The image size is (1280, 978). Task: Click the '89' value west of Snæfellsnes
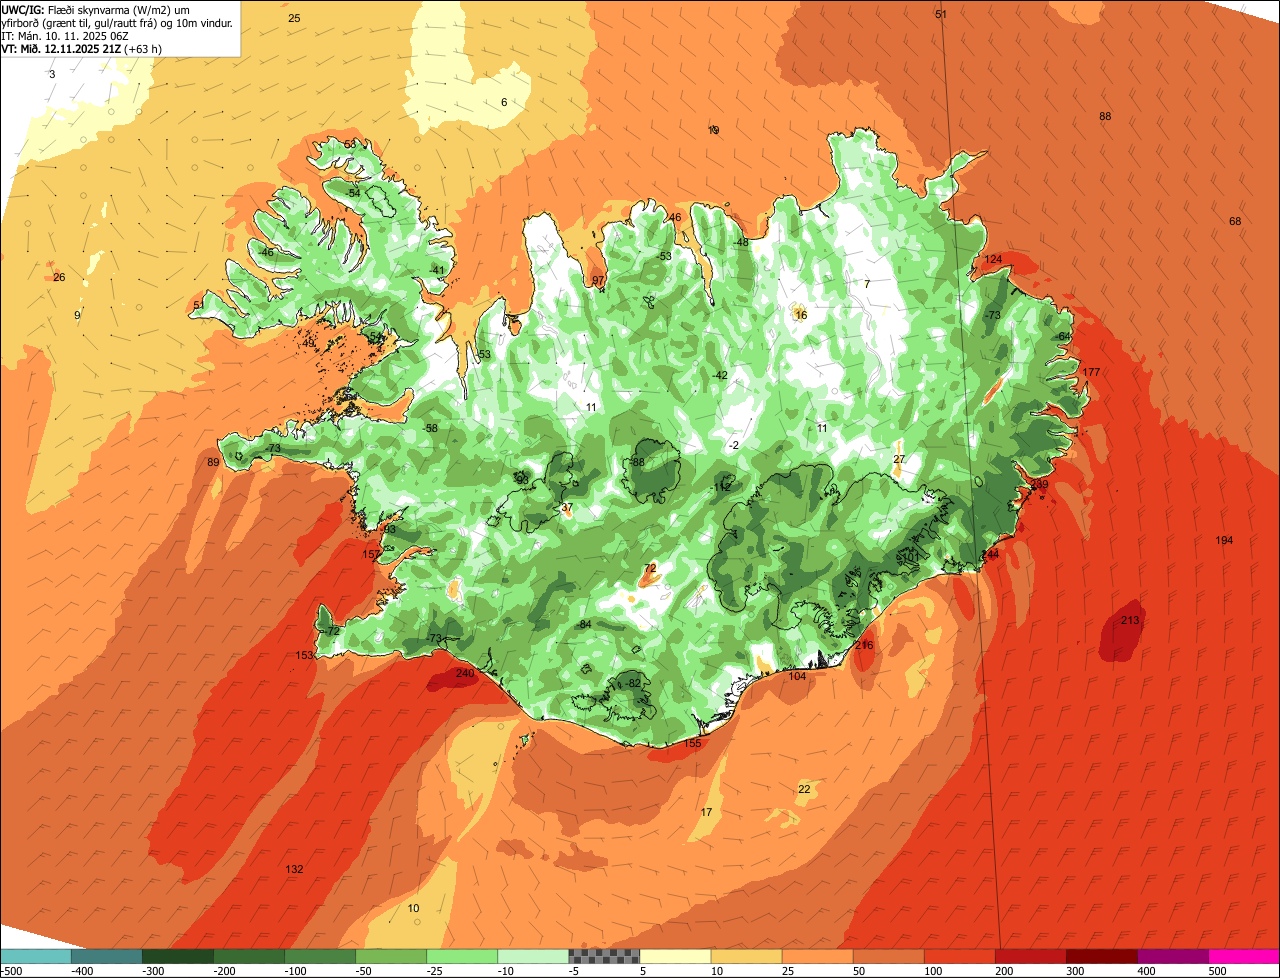[213, 462]
